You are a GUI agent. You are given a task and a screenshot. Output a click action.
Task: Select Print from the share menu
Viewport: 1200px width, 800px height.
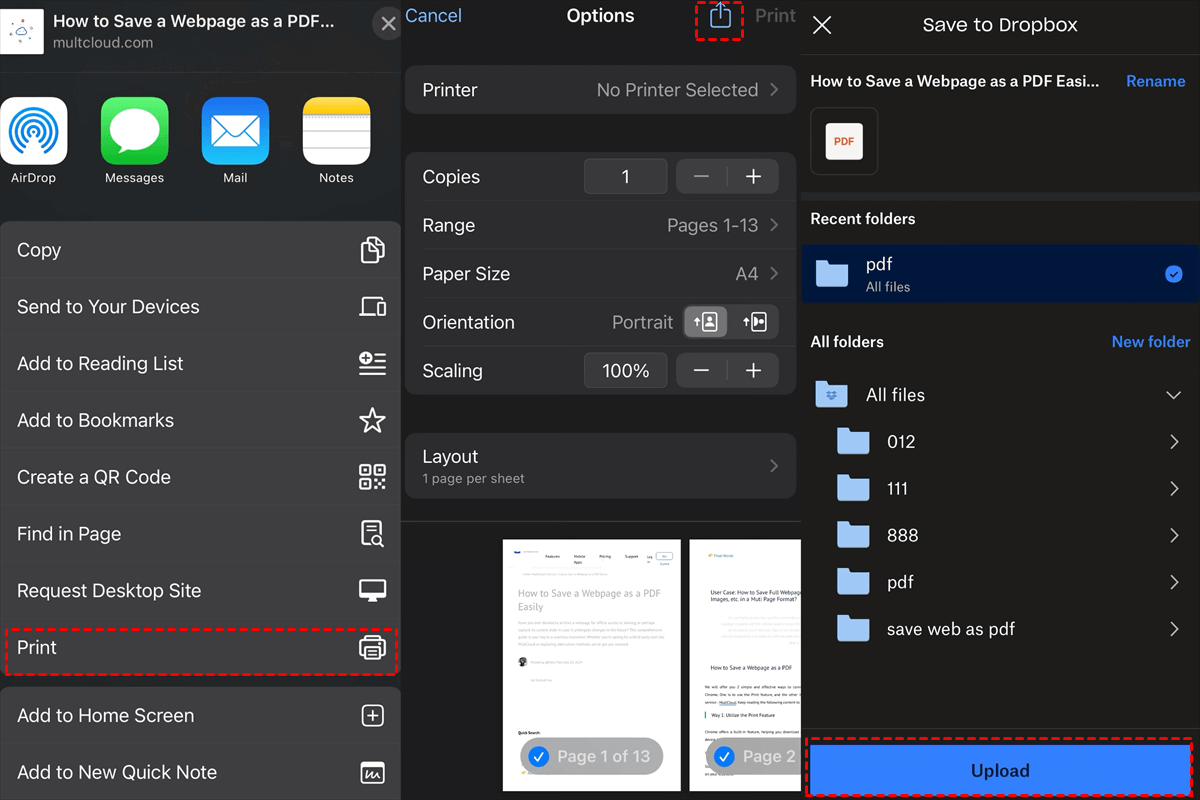pyautogui.click(x=200, y=648)
